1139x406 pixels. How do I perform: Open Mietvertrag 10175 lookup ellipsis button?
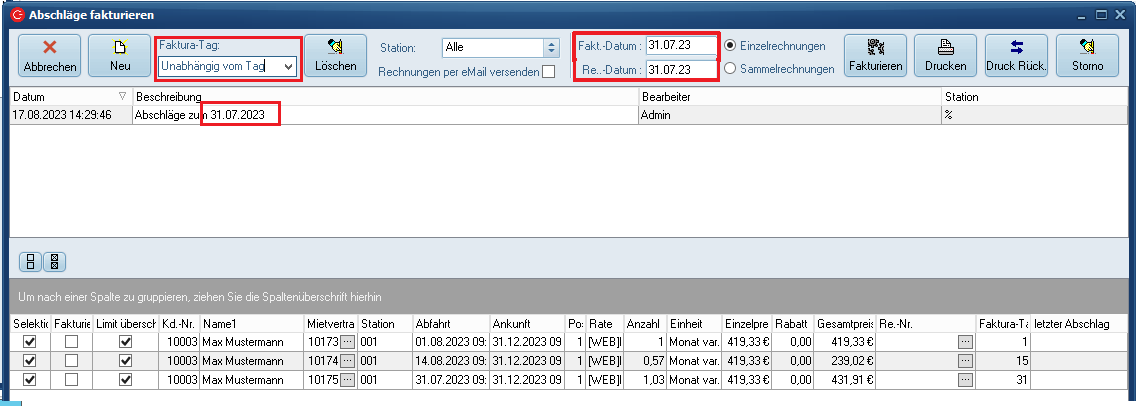point(347,380)
